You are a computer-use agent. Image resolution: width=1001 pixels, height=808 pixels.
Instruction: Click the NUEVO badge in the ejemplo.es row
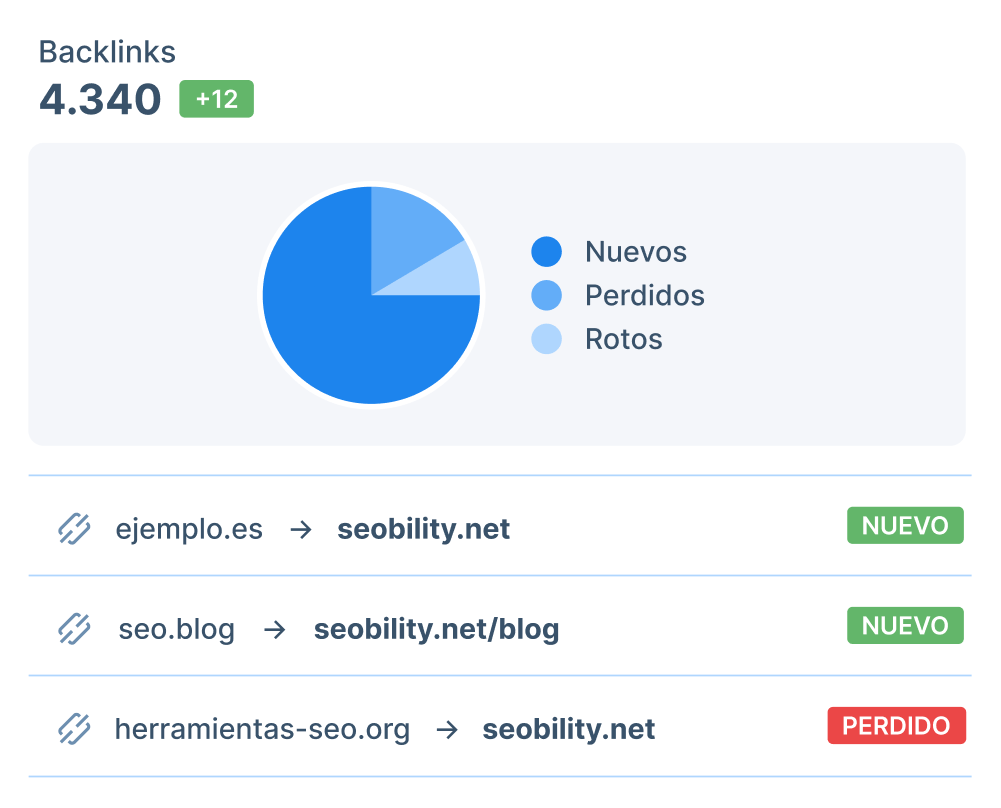(x=905, y=526)
